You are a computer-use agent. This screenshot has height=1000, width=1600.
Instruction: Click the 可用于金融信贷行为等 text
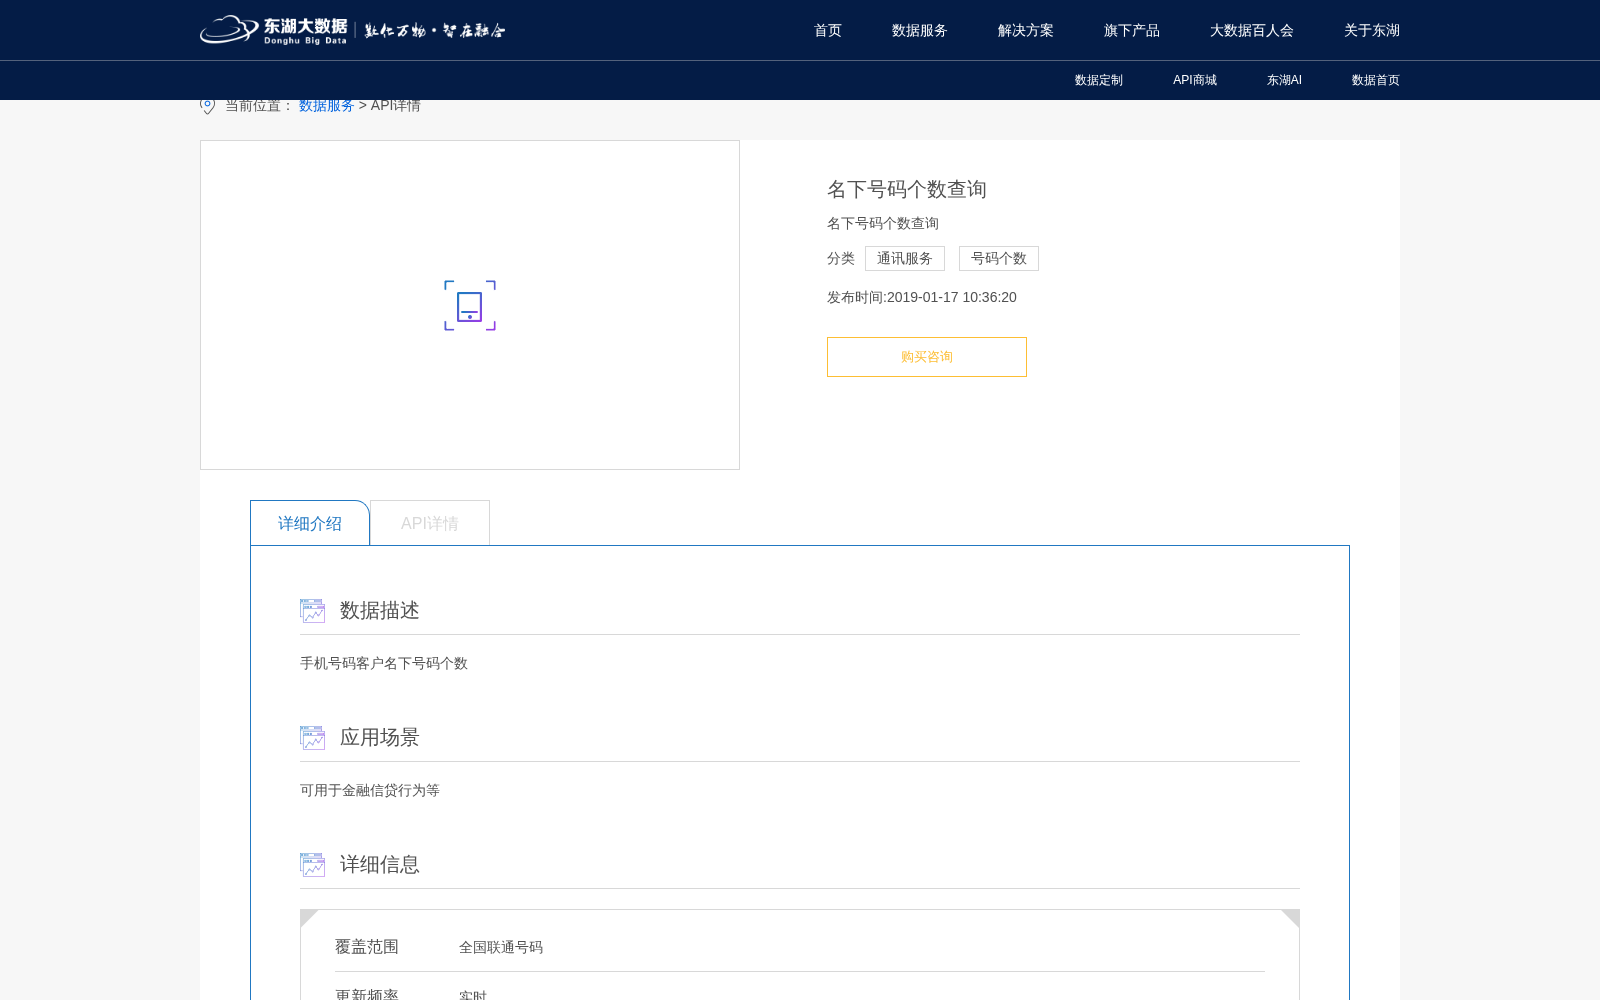pyautogui.click(x=370, y=790)
